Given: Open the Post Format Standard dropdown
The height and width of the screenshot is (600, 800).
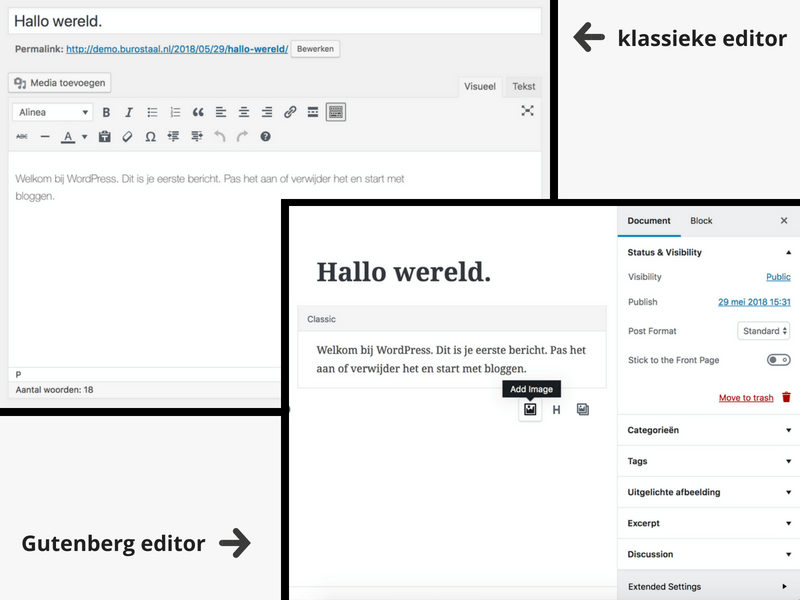Looking at the screenshot, I should [x=764, y=331].
